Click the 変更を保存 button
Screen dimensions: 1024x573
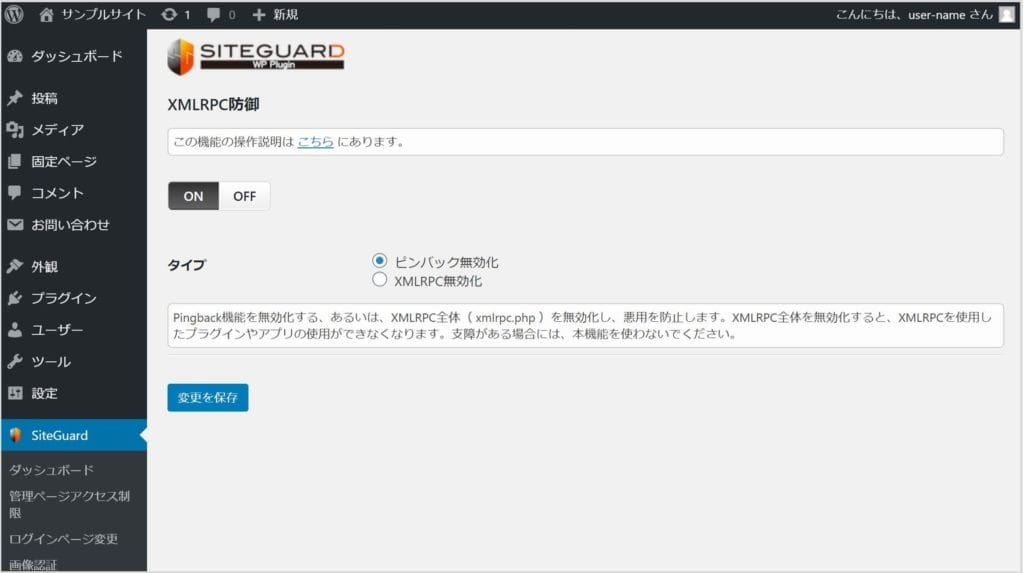click(x=208, y=397)
